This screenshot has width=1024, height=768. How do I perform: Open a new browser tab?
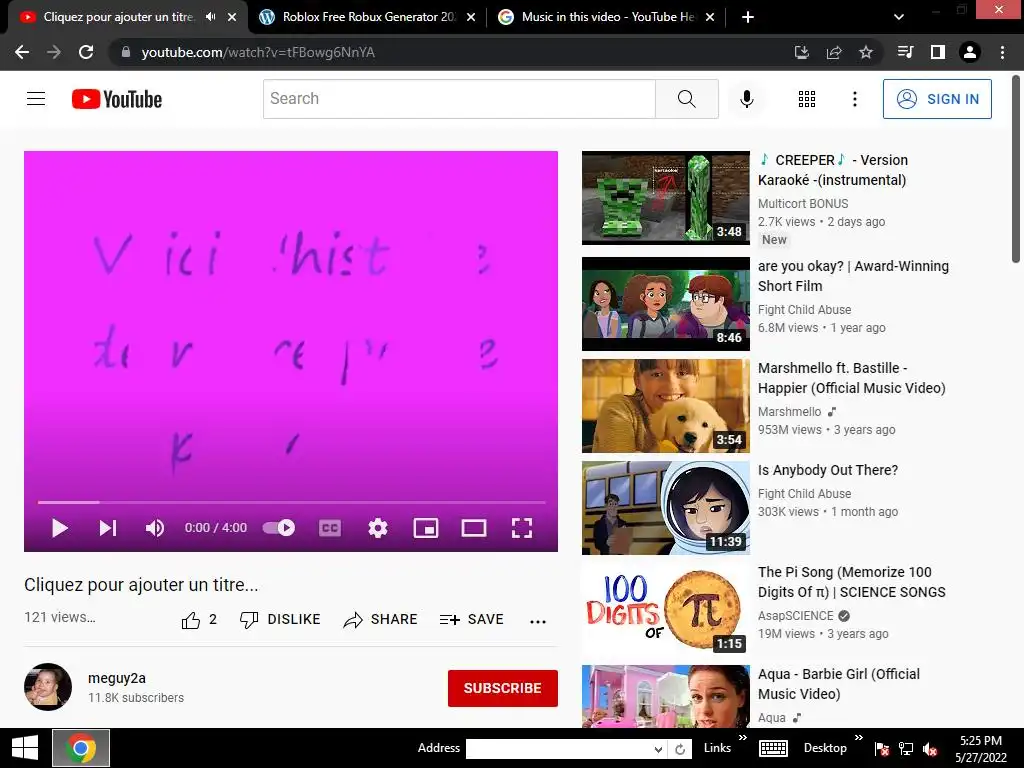click(748, 17)
